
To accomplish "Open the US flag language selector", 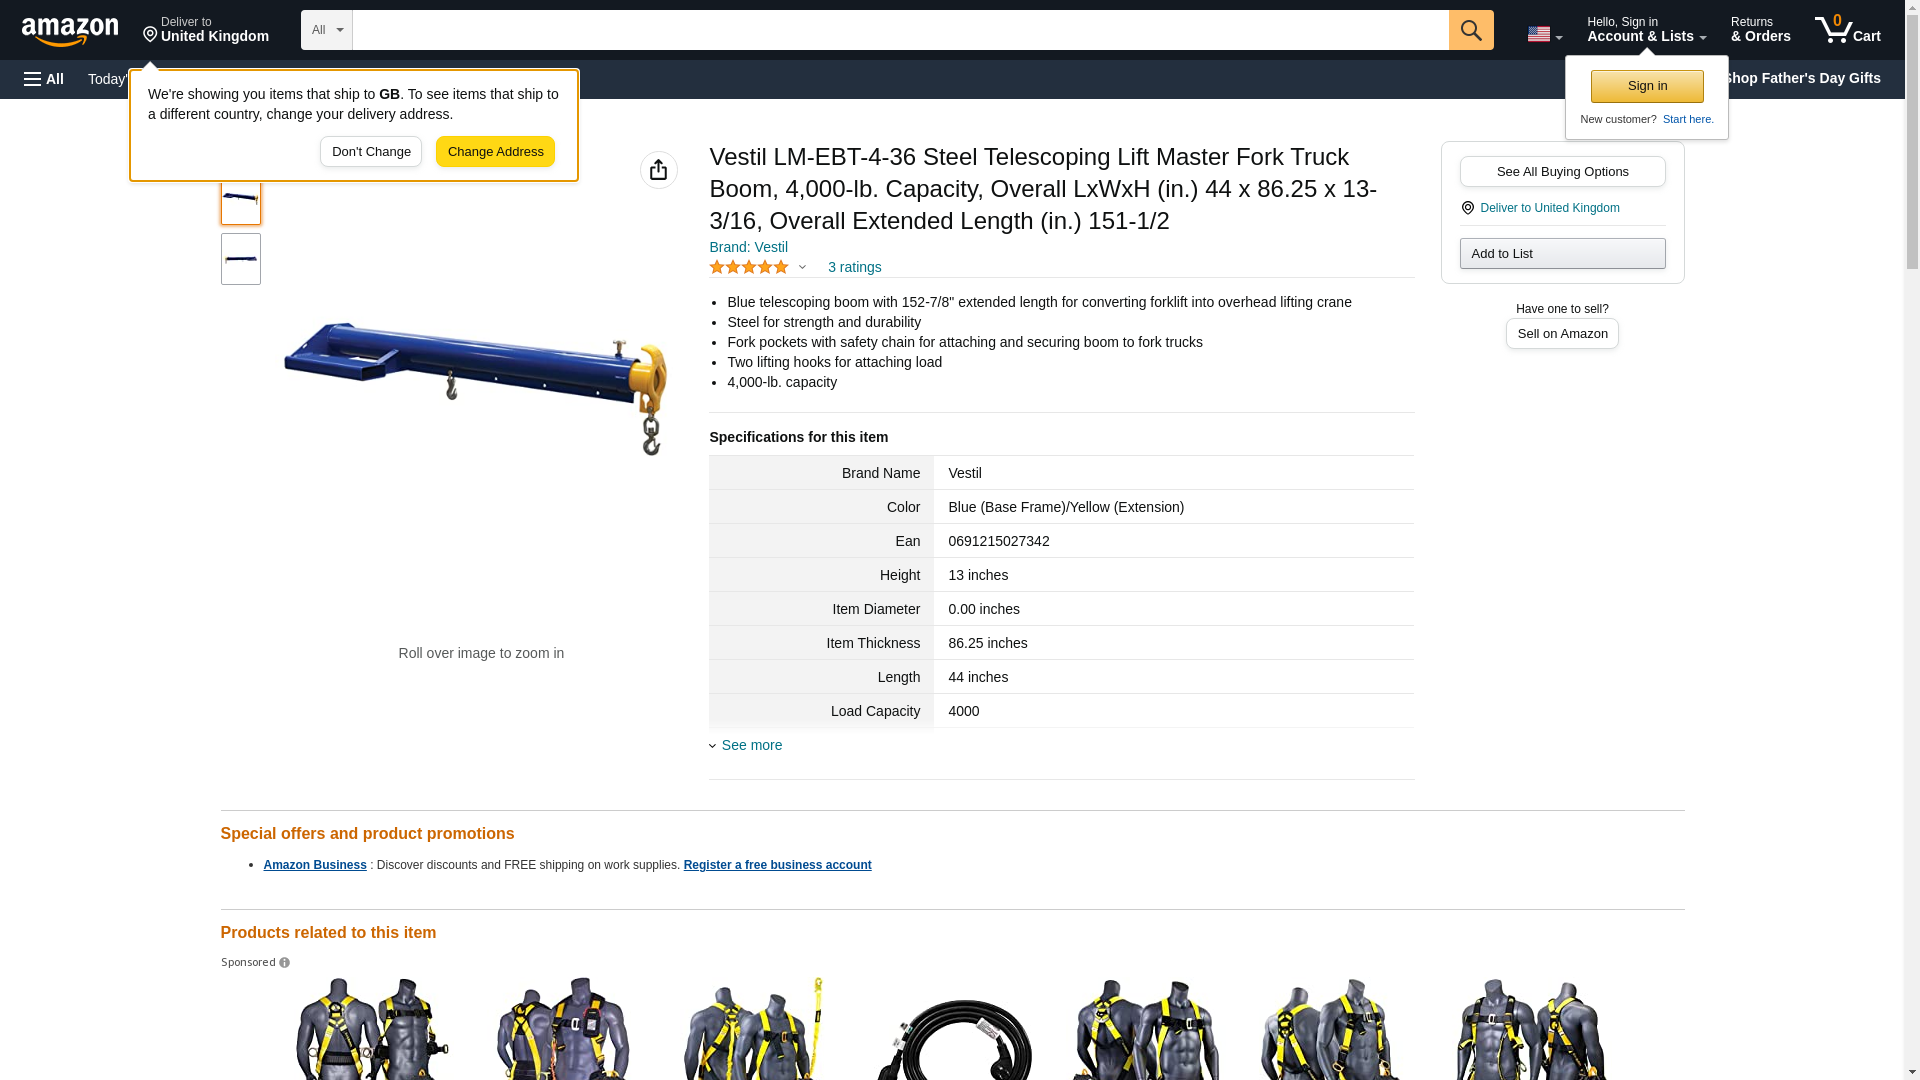I will coord(1544,34).
